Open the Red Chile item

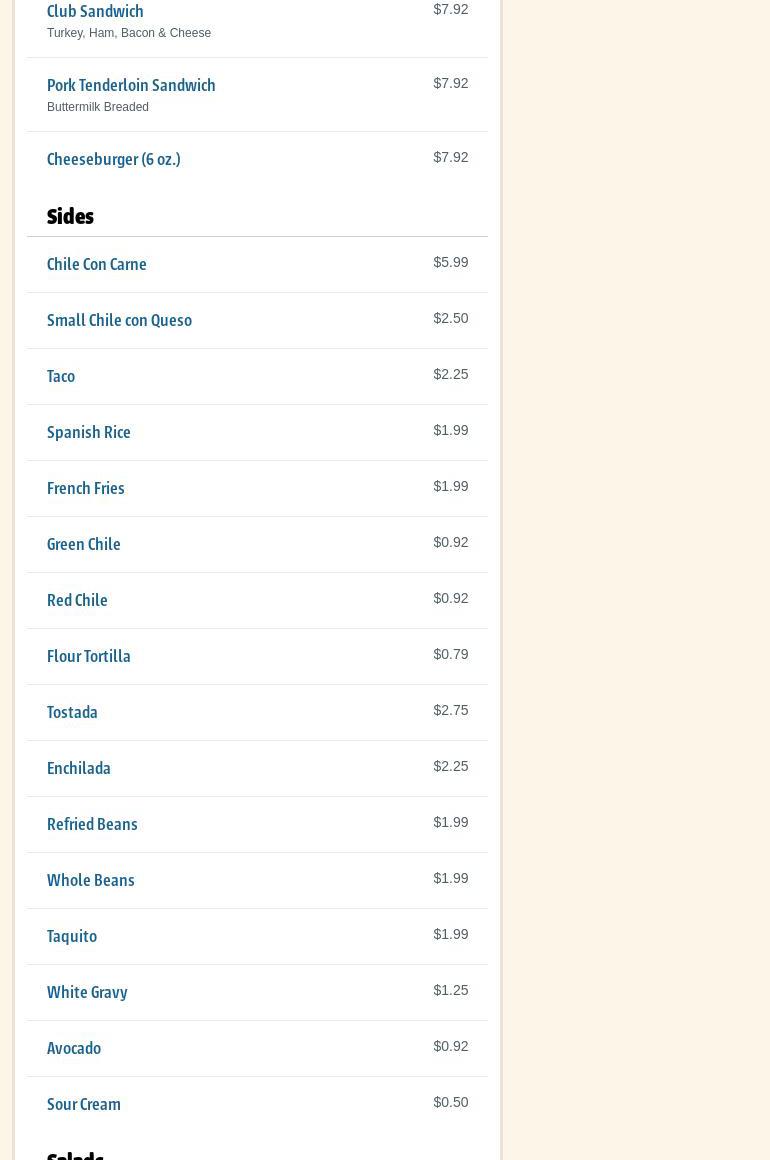click(x=77, y=600)
